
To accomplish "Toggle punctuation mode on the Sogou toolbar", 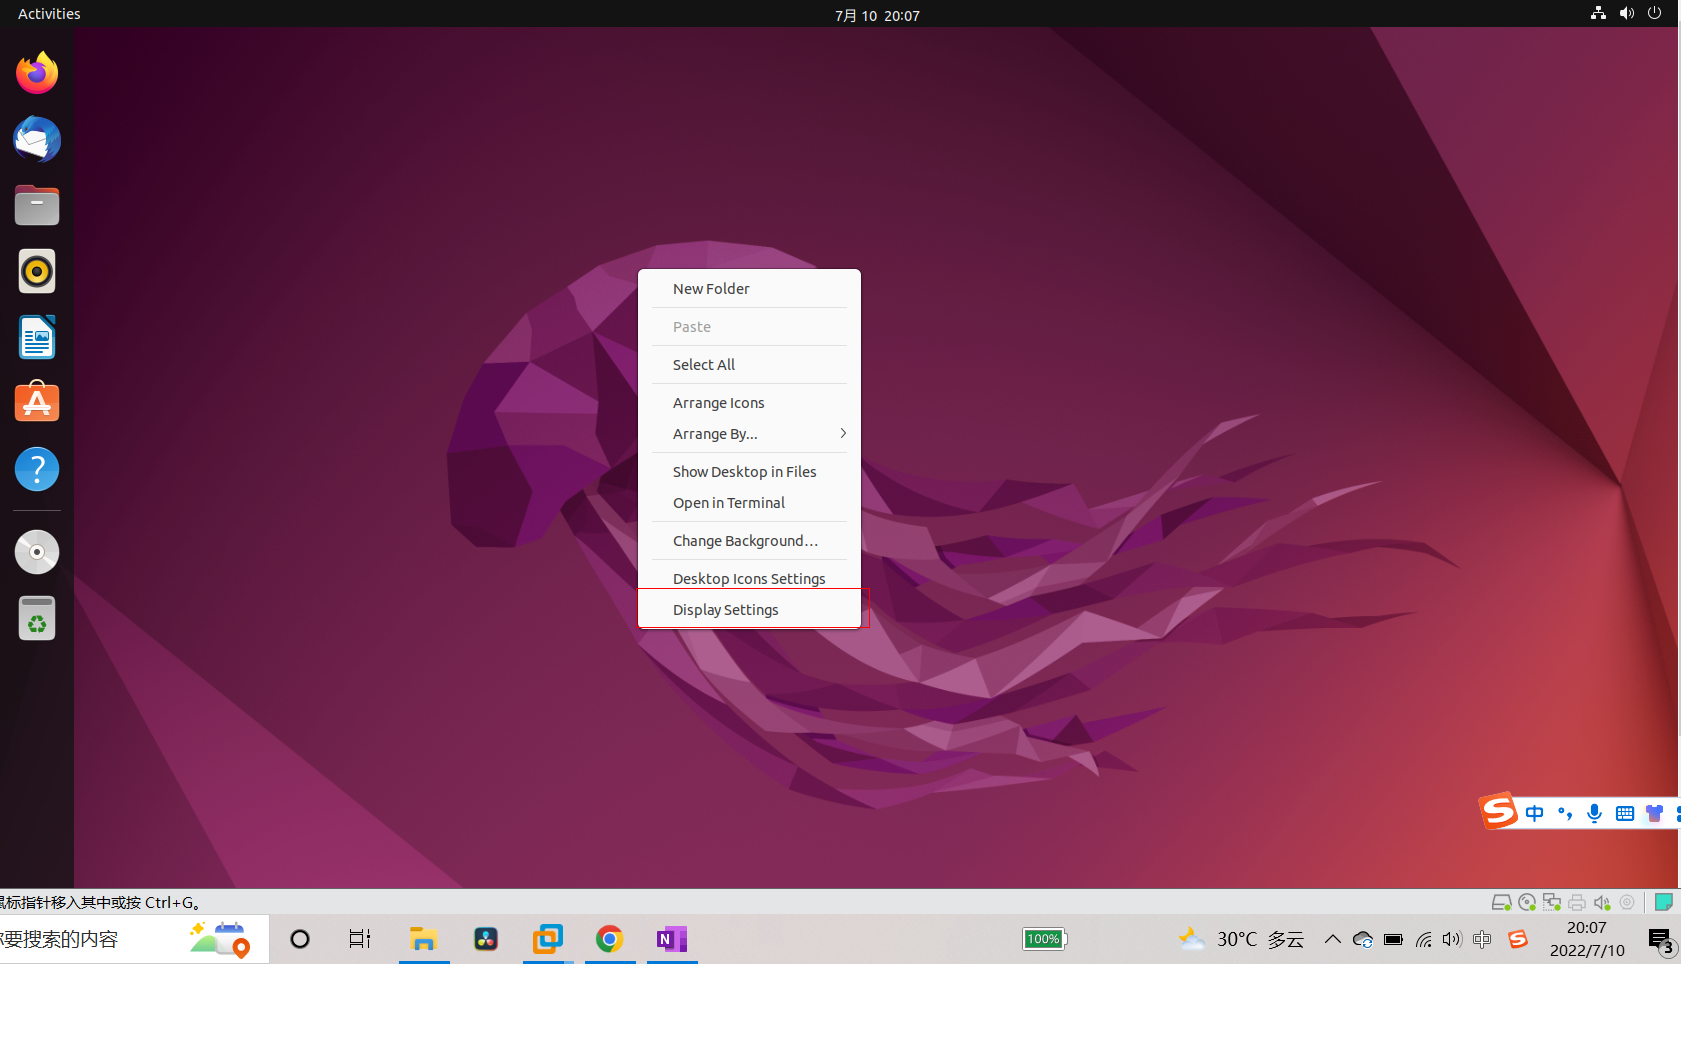I will pos(1566,813).
